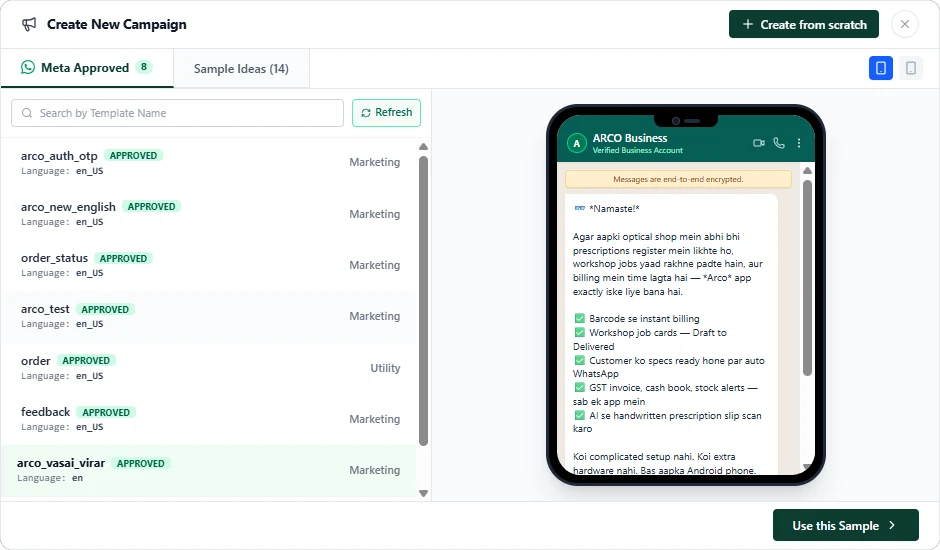Click the Utility category label of order
Image resolution: width=940 pixels, height=550 pixels.
coord(385,368)
